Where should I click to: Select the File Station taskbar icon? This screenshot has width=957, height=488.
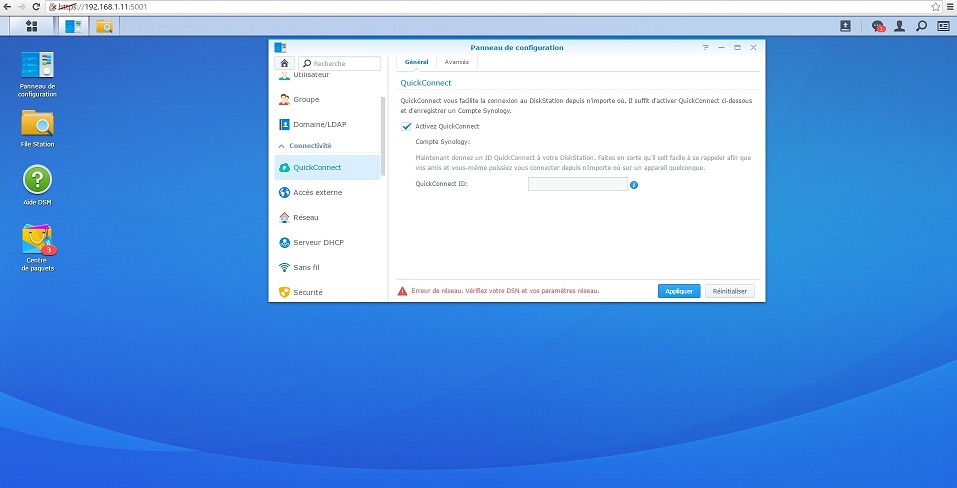(x=104, y=26)
